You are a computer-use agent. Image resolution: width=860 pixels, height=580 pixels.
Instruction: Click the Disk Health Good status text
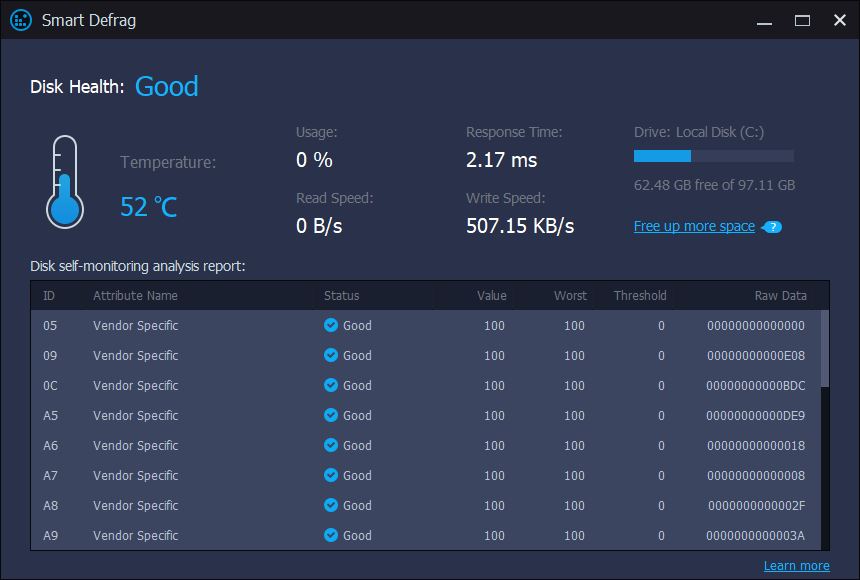(x=167, y=86)
